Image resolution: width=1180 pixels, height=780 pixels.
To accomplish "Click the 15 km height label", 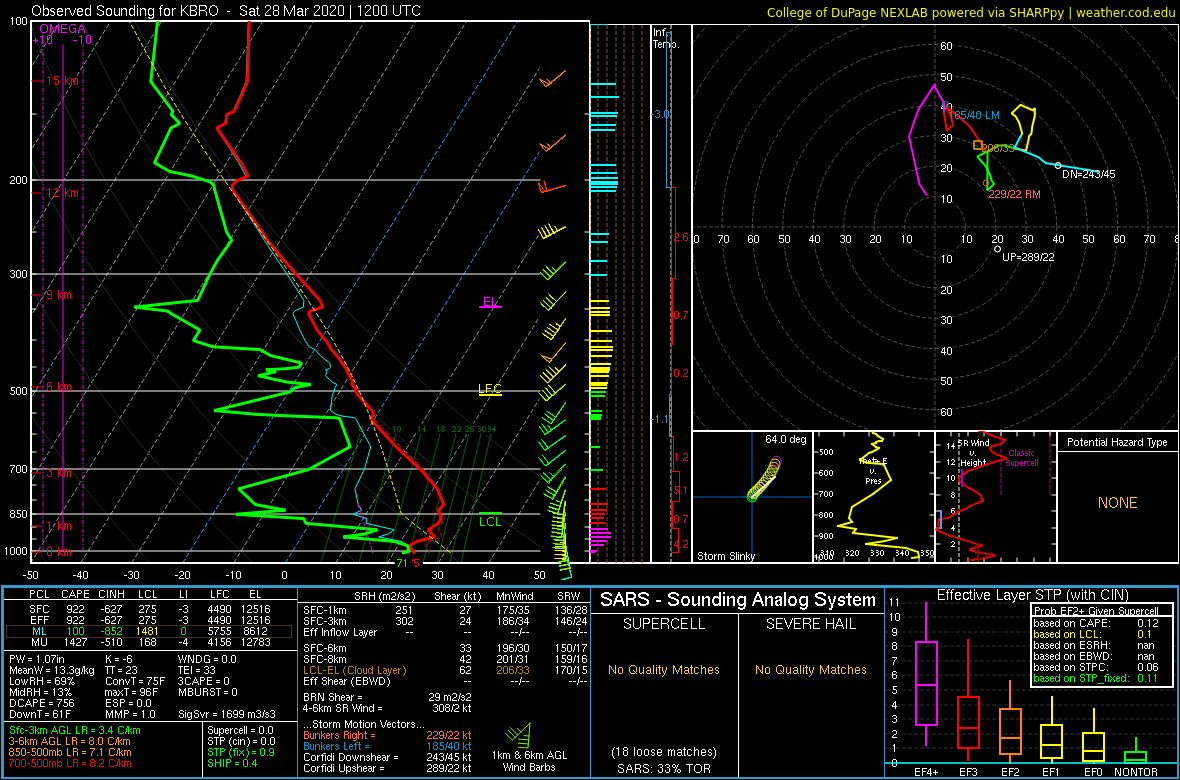I will [x=62, y=81].
